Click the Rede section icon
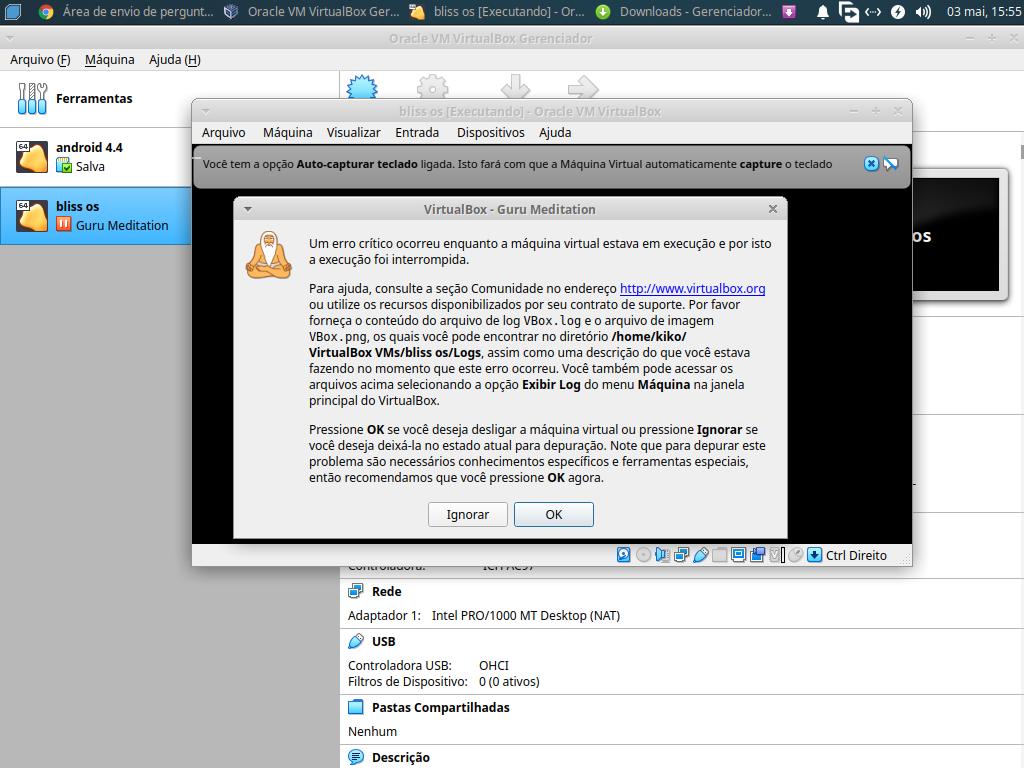 356,591
